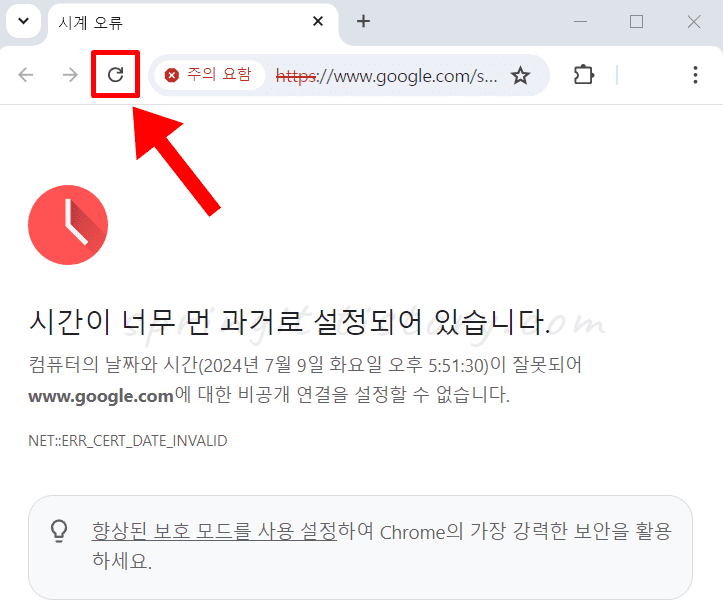Click the heading 시간이 너무 먼 과거로 설정되어 있습니다

[x=290, y=321]
